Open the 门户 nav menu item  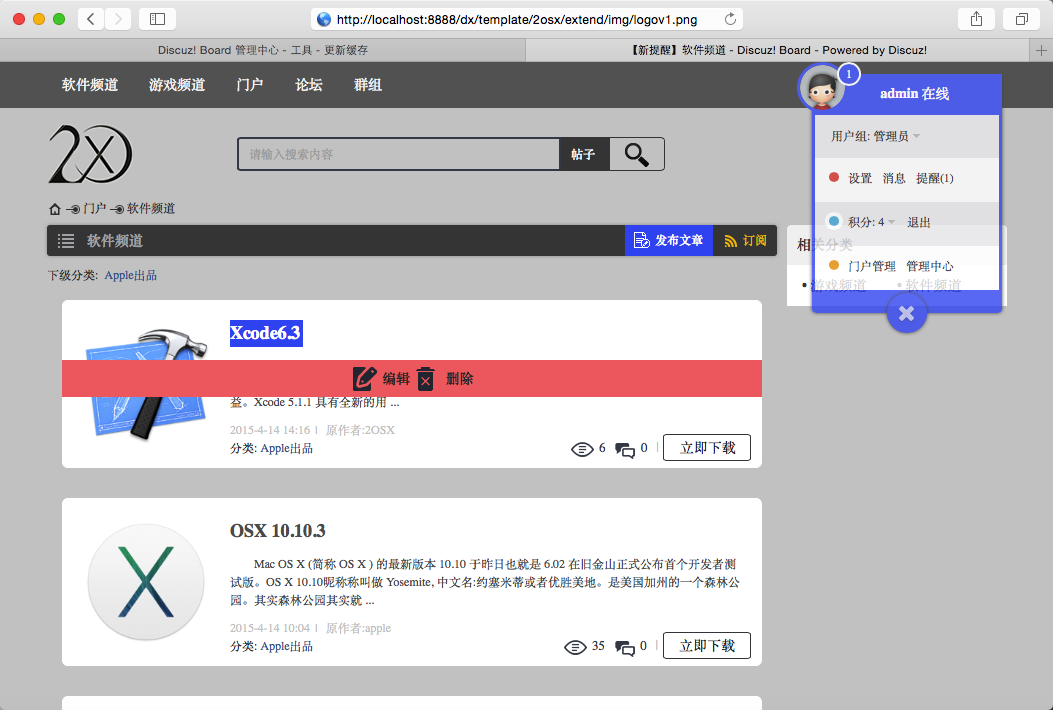(x=250, y=85)
